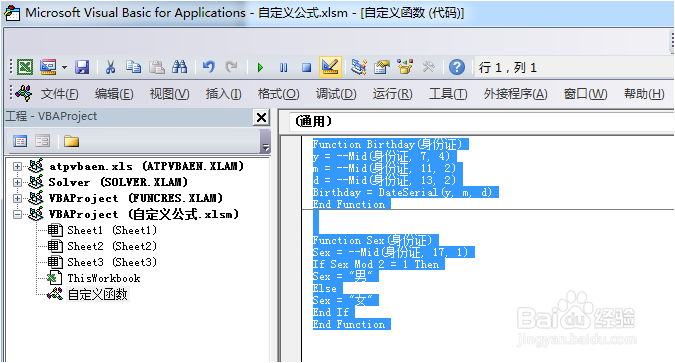Toggle Design Mode icon
675x363 pixels.
coord(330,67)
